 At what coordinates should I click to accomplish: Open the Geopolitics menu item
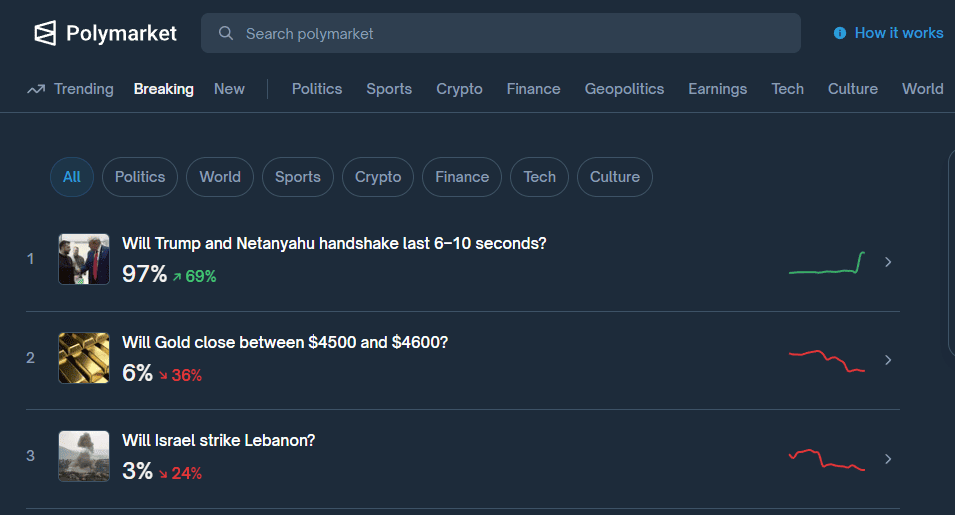click(624, 89)
